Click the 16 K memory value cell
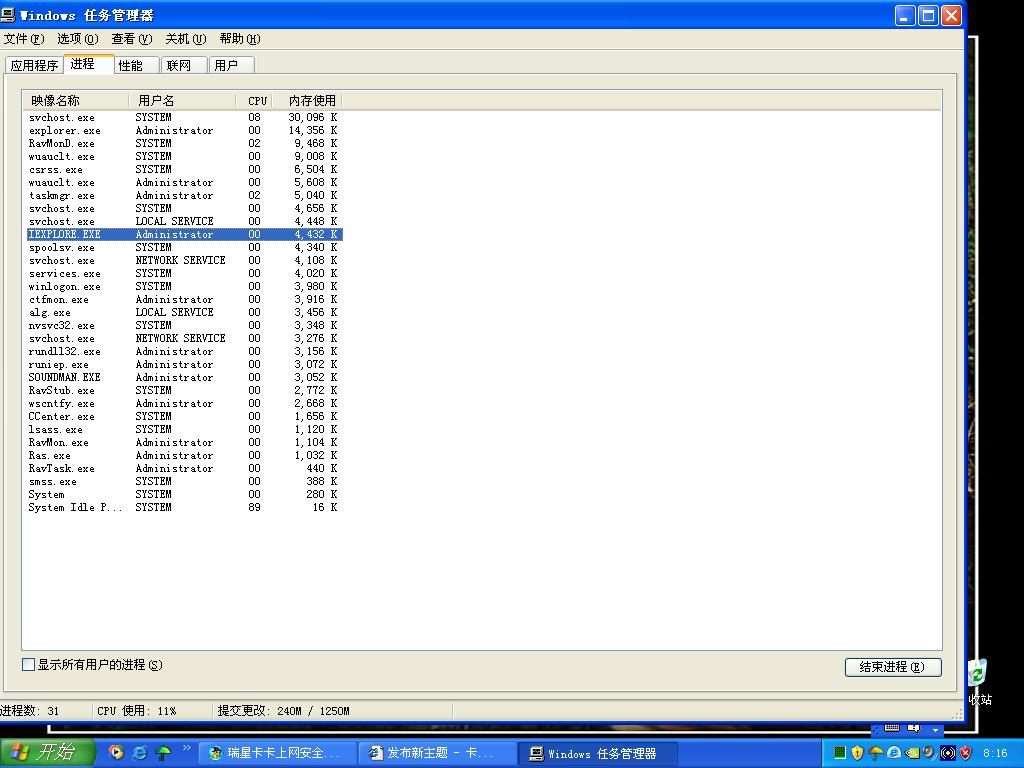The height and width of the screenshot is (768, 1024). coord(324,507)
